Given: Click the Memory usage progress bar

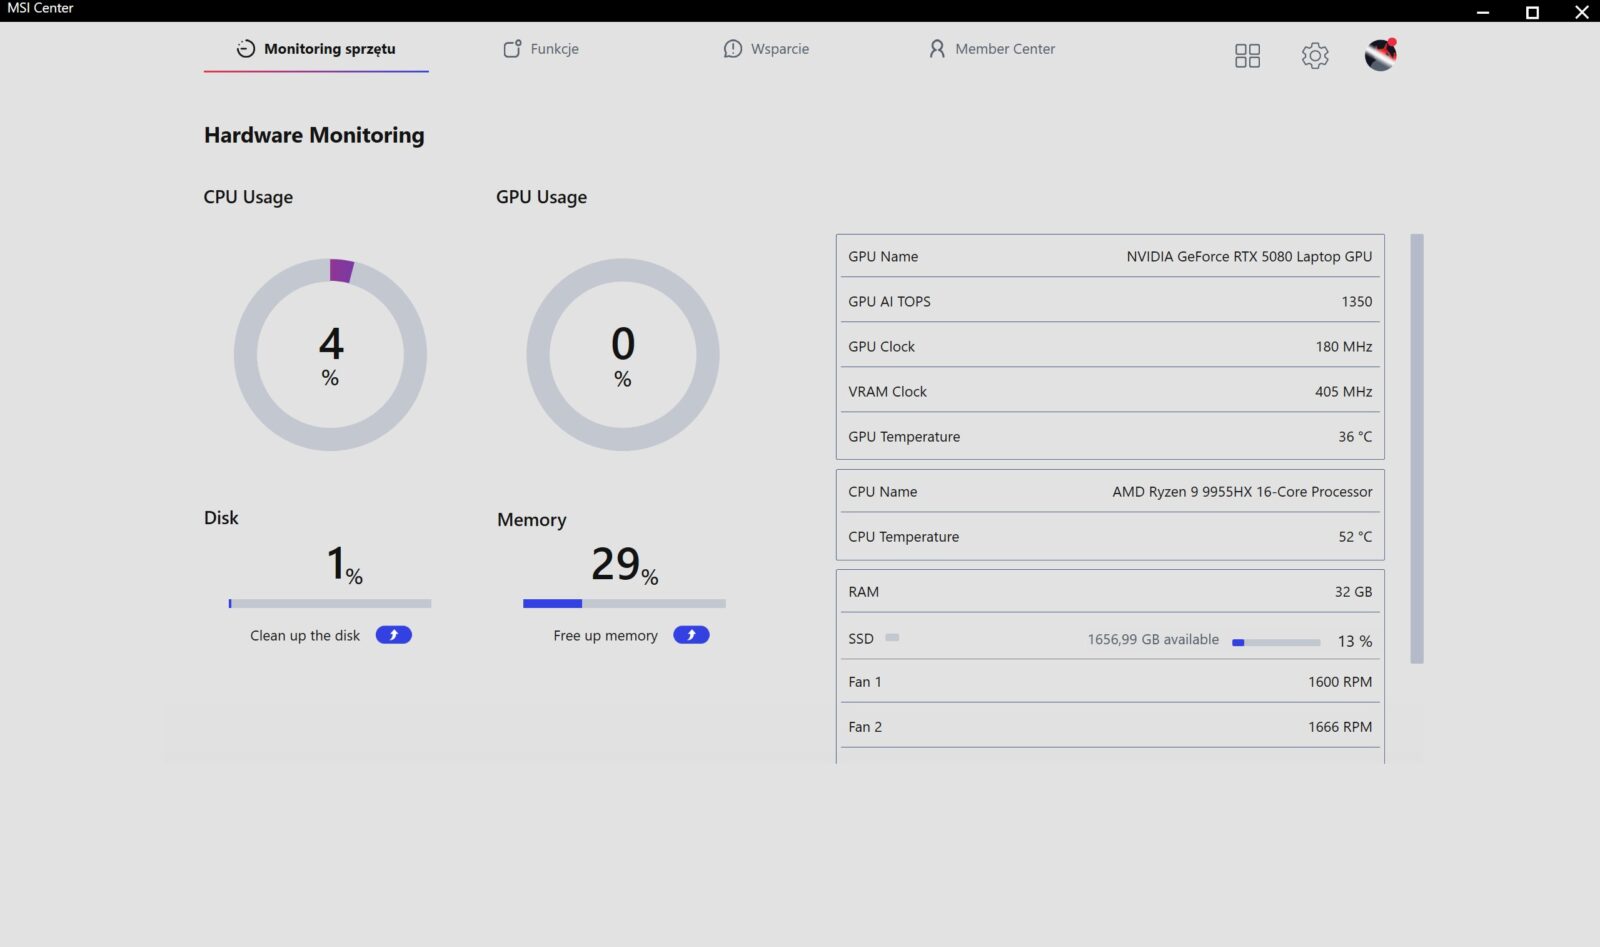Looking at the screenshot, I should pyautogui.click(x=624, y=604).
